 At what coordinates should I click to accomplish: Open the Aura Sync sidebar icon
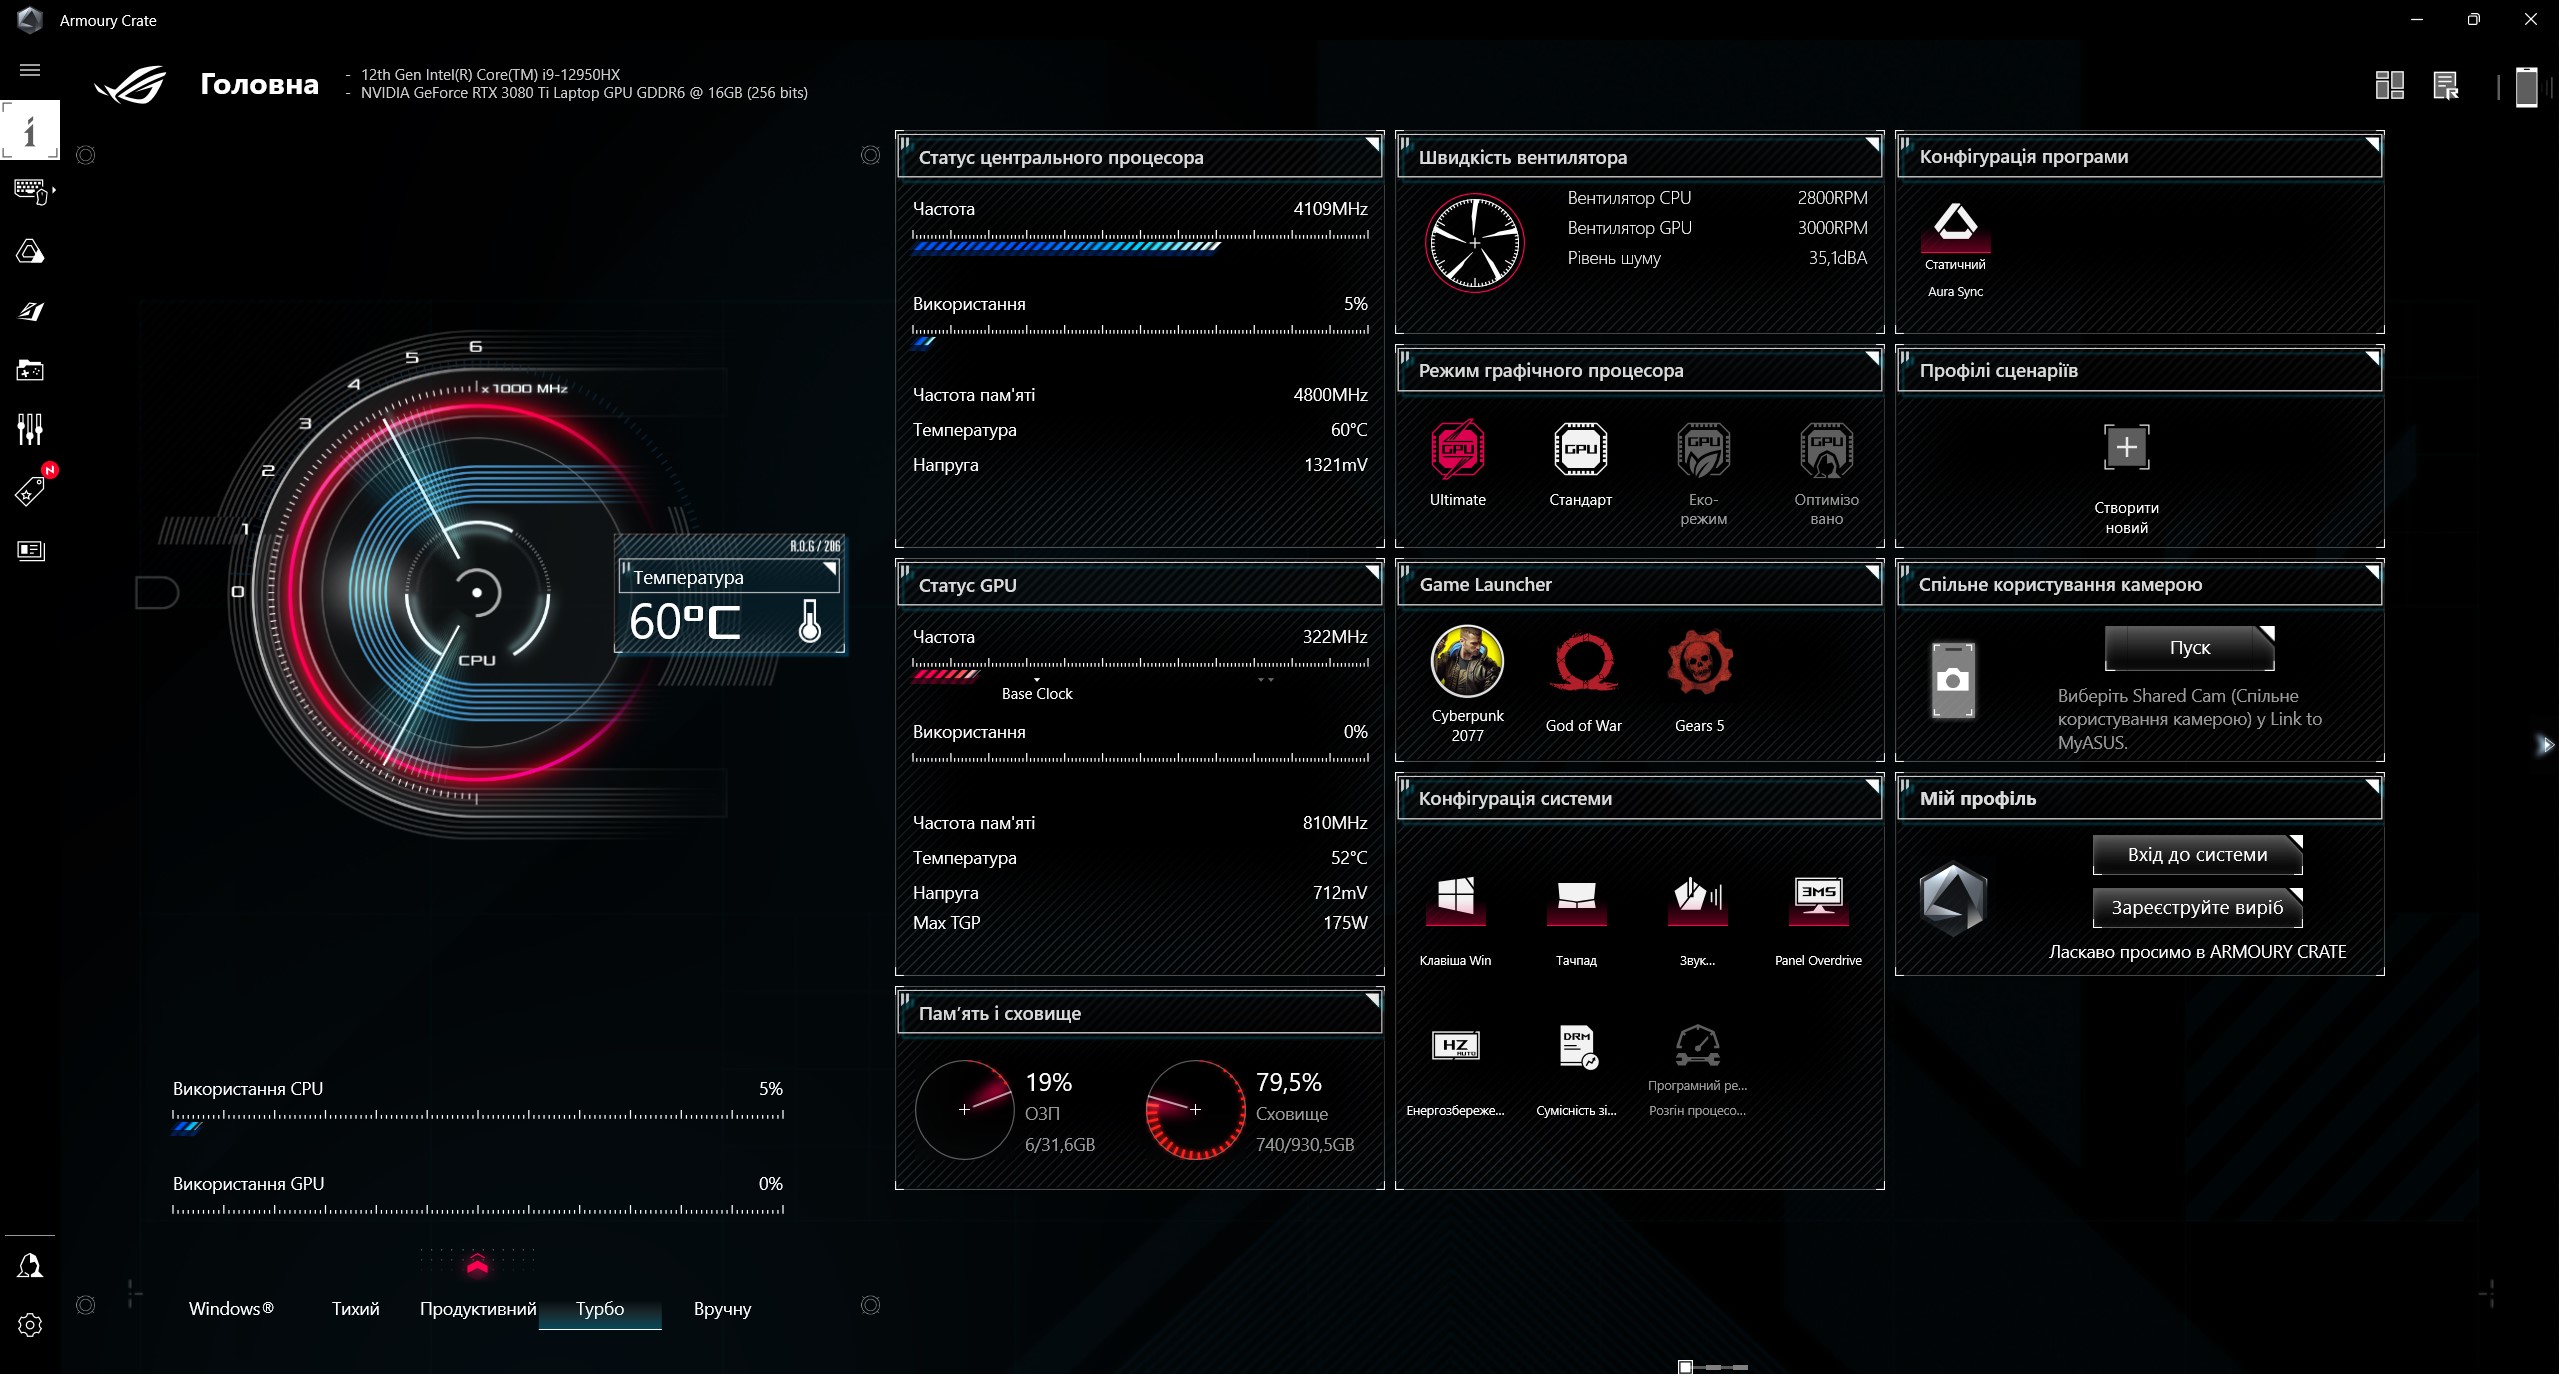coord(30,252)
